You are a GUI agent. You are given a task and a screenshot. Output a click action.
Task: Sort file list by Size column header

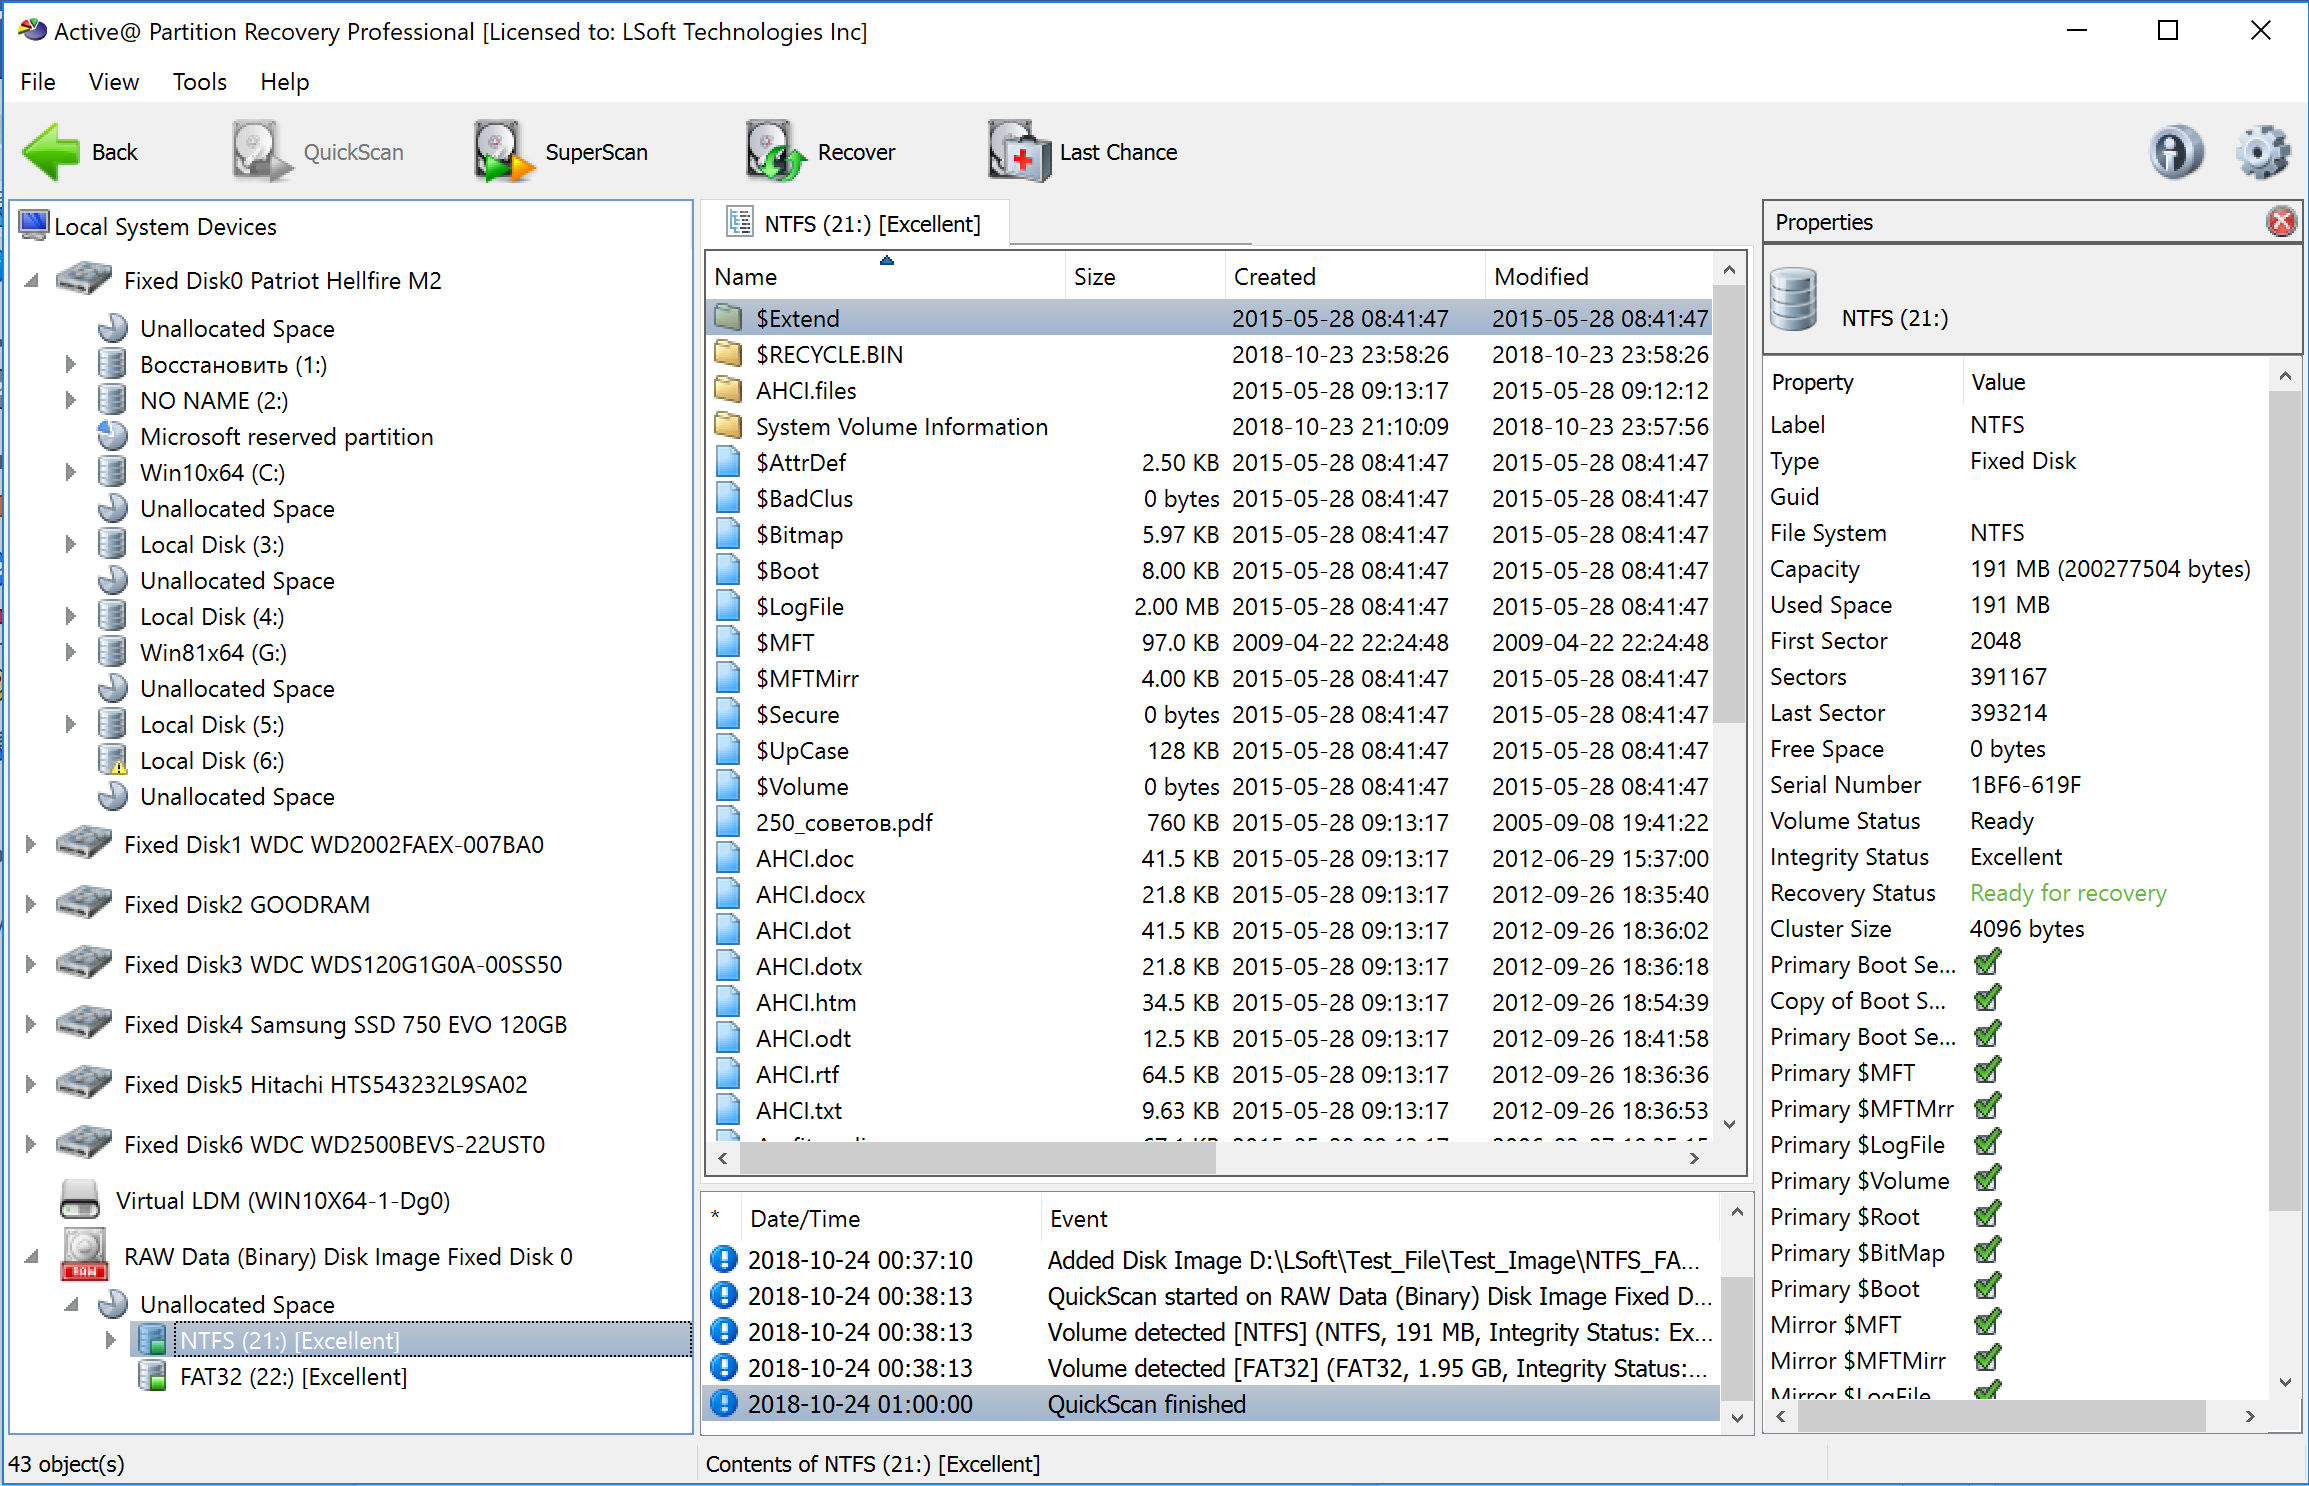tap(1094, 277)
